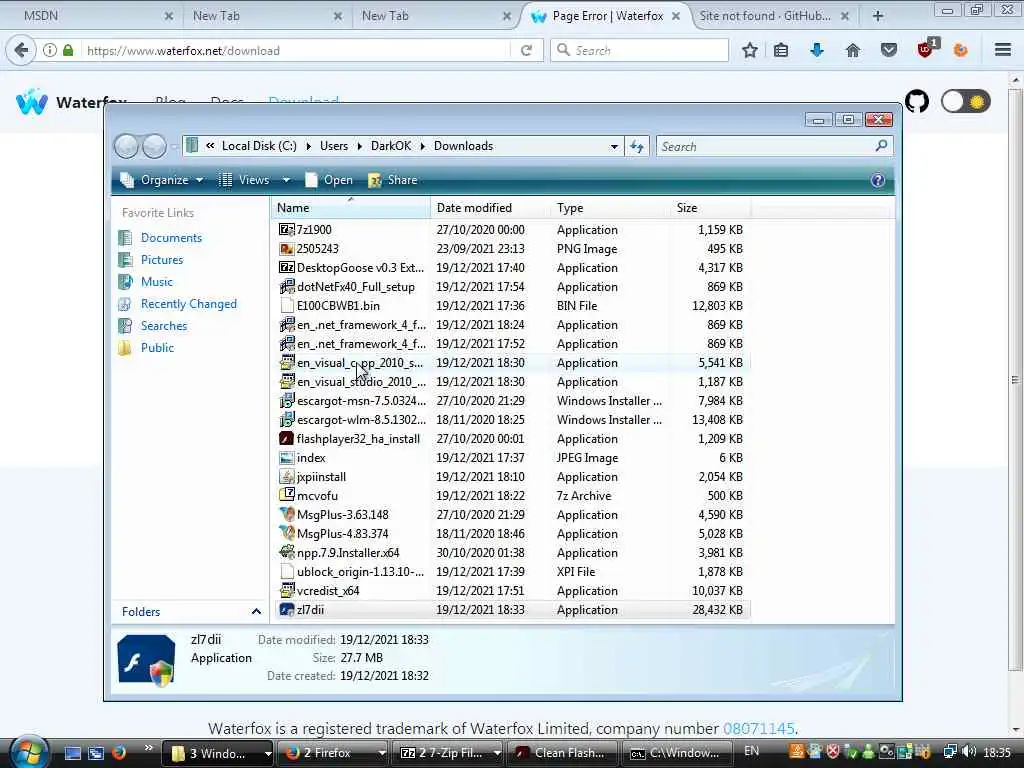The image size is (1024, 768).
Task: Open the Music favorite link
Action: tap(157, 282)
